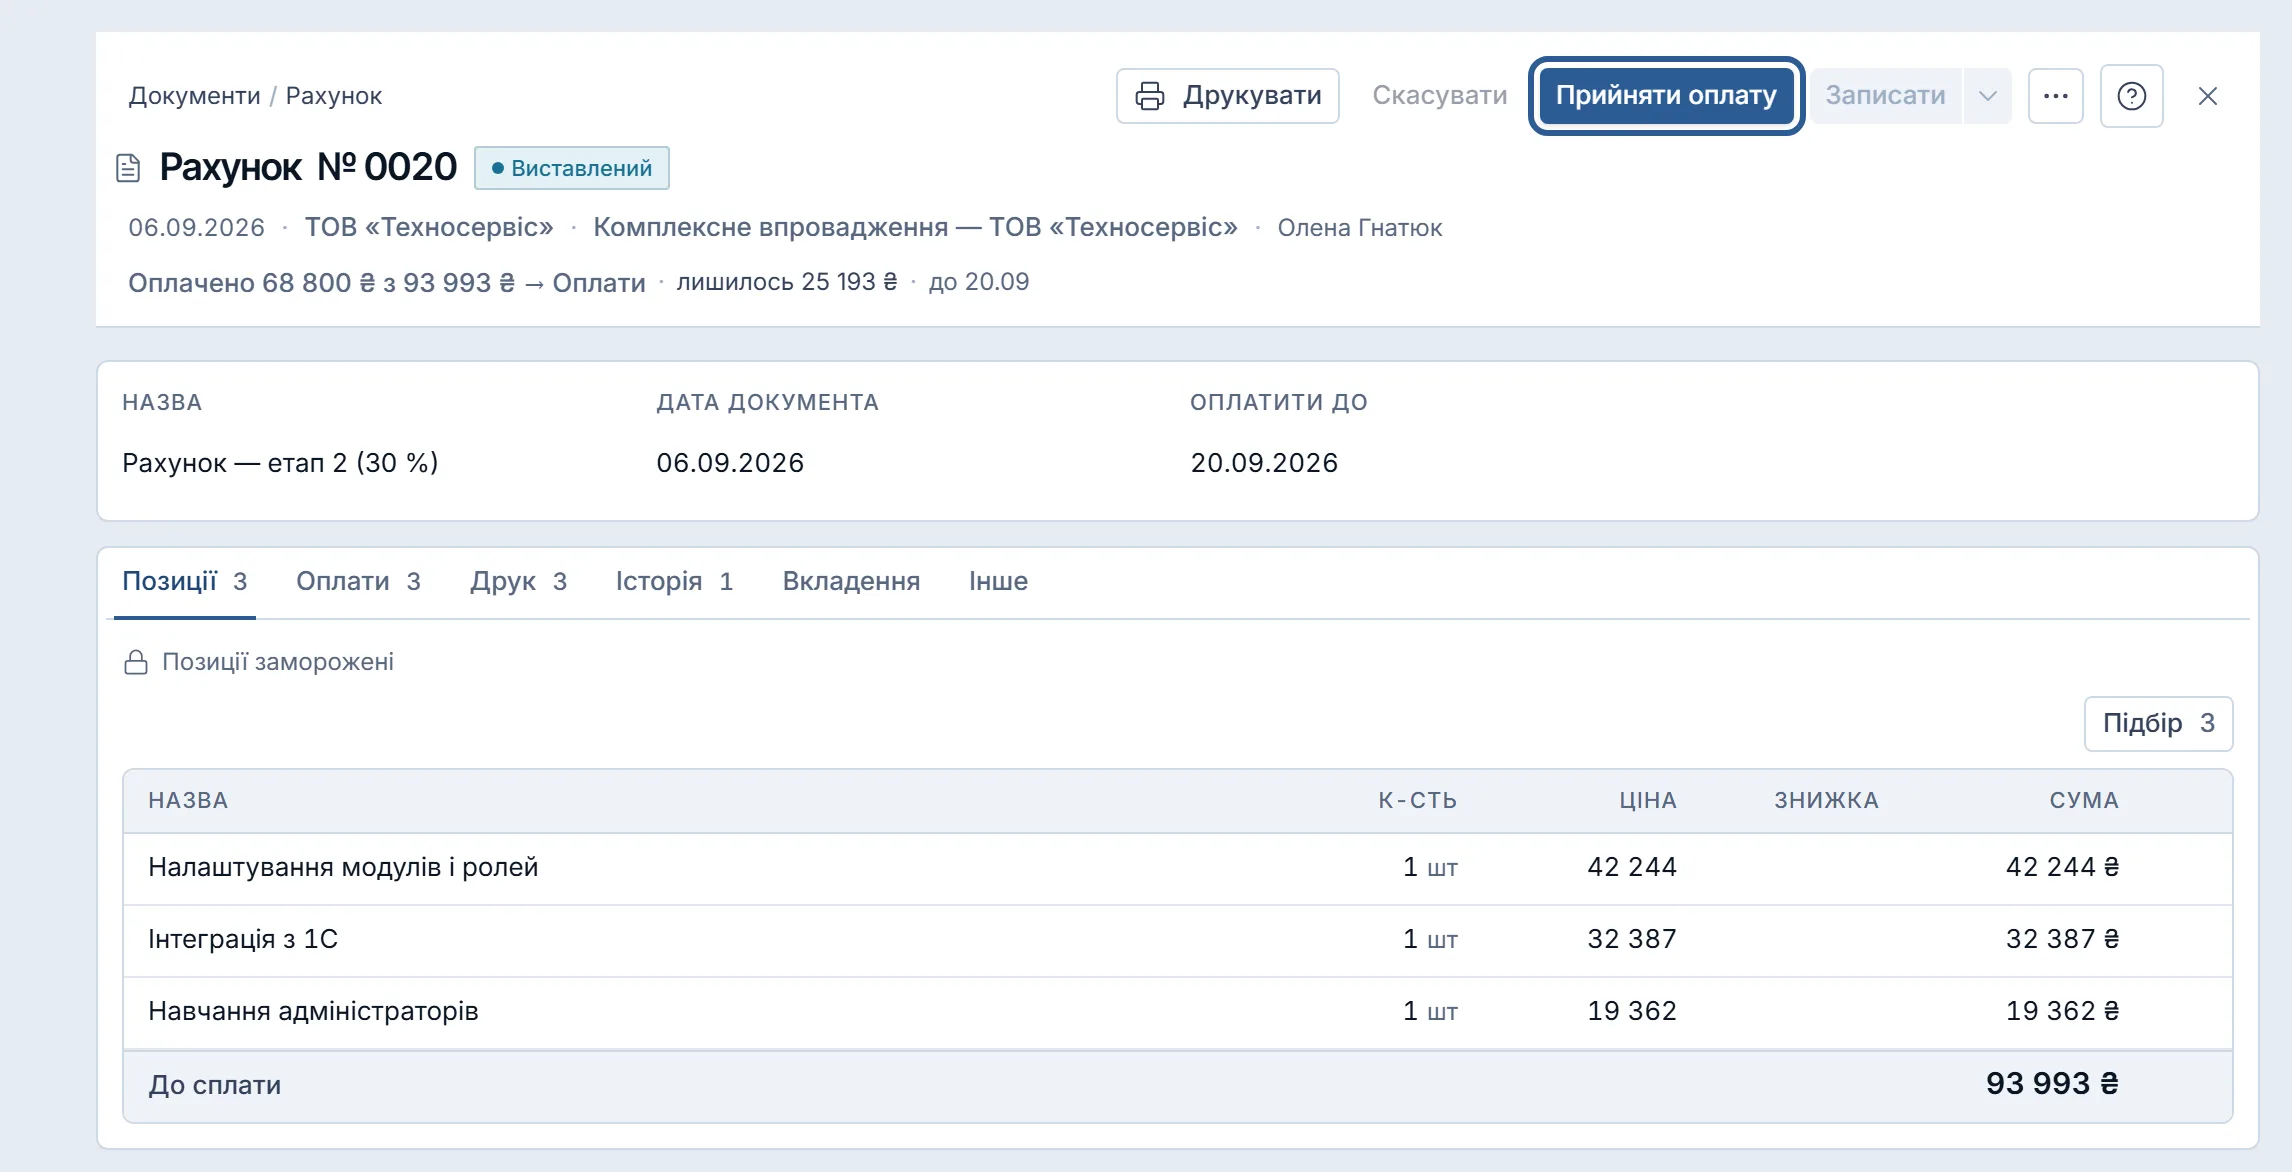The width and height of the screenshot is (2292, 1172).
Task: Click the Скасувати button
Action: coord(1439,96)
